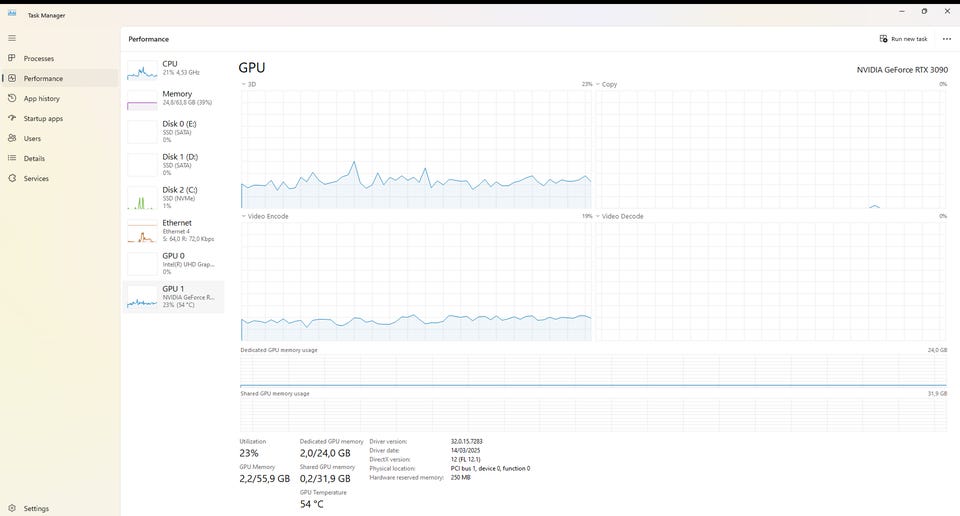The width and height of the screenshot is (960, 516).
Task: Open the App history page
Action: (x=59, y=99)
